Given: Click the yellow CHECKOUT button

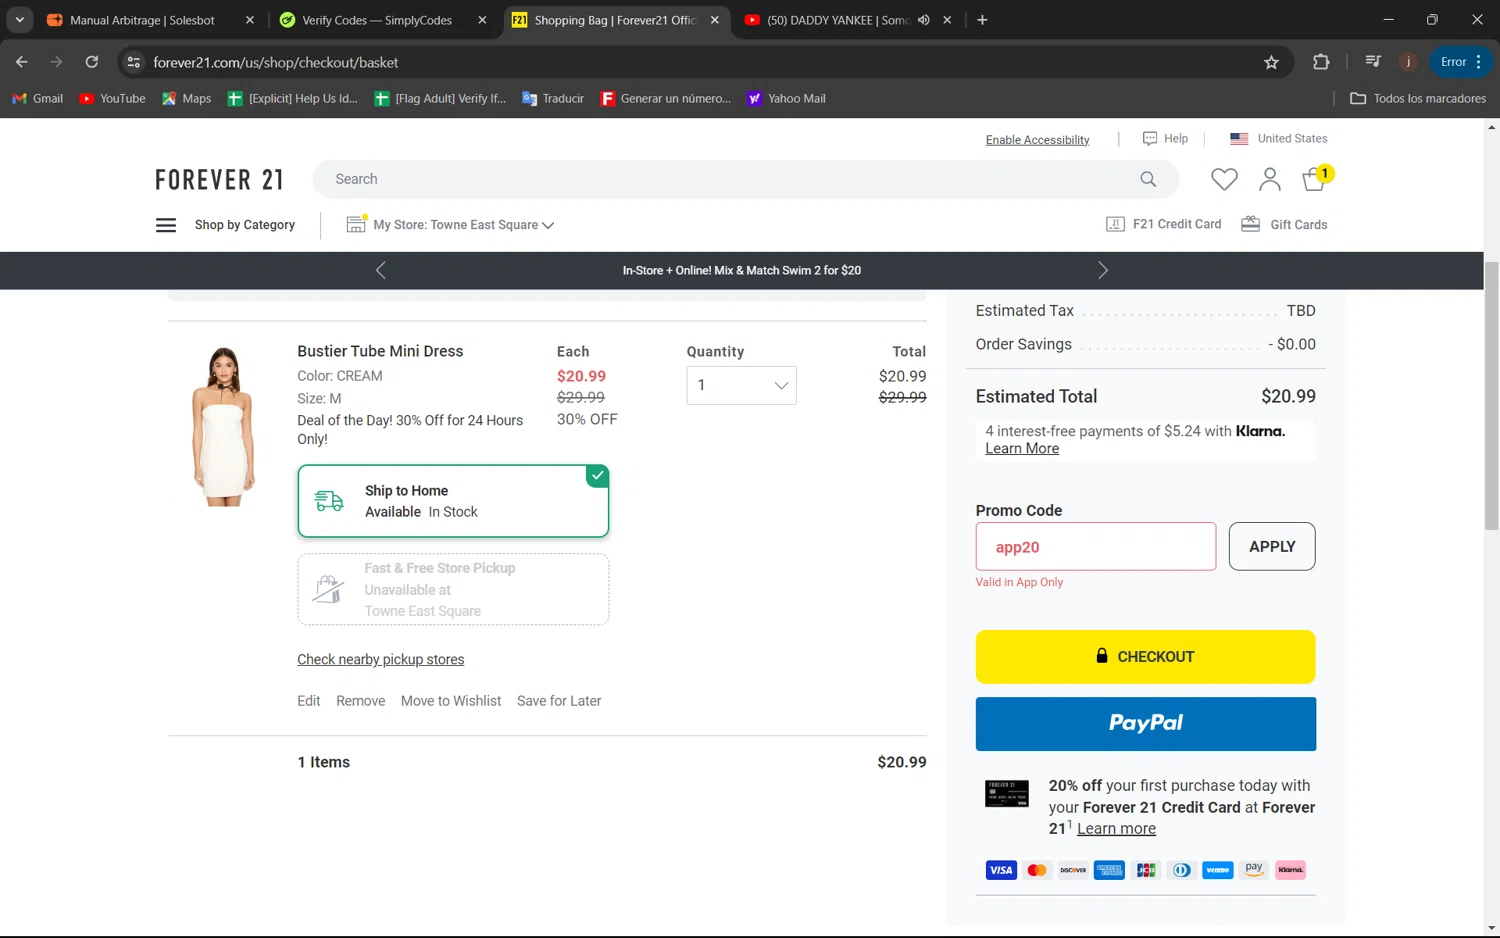Looking at the screenshot, I should point(1145,657).
